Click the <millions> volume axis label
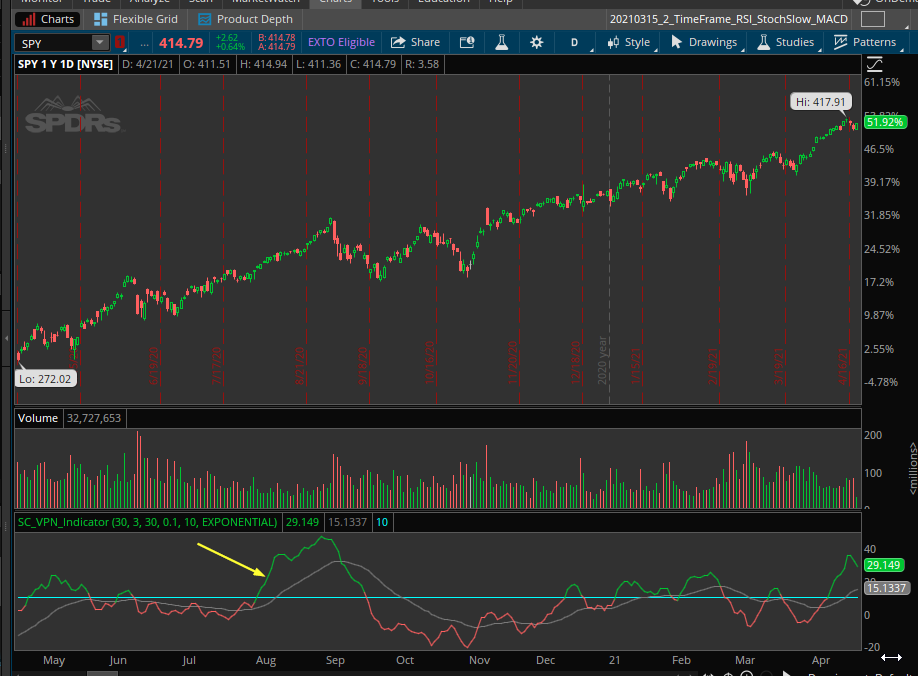The height and width of the screenshot is (676, 918). pos(913,468)
